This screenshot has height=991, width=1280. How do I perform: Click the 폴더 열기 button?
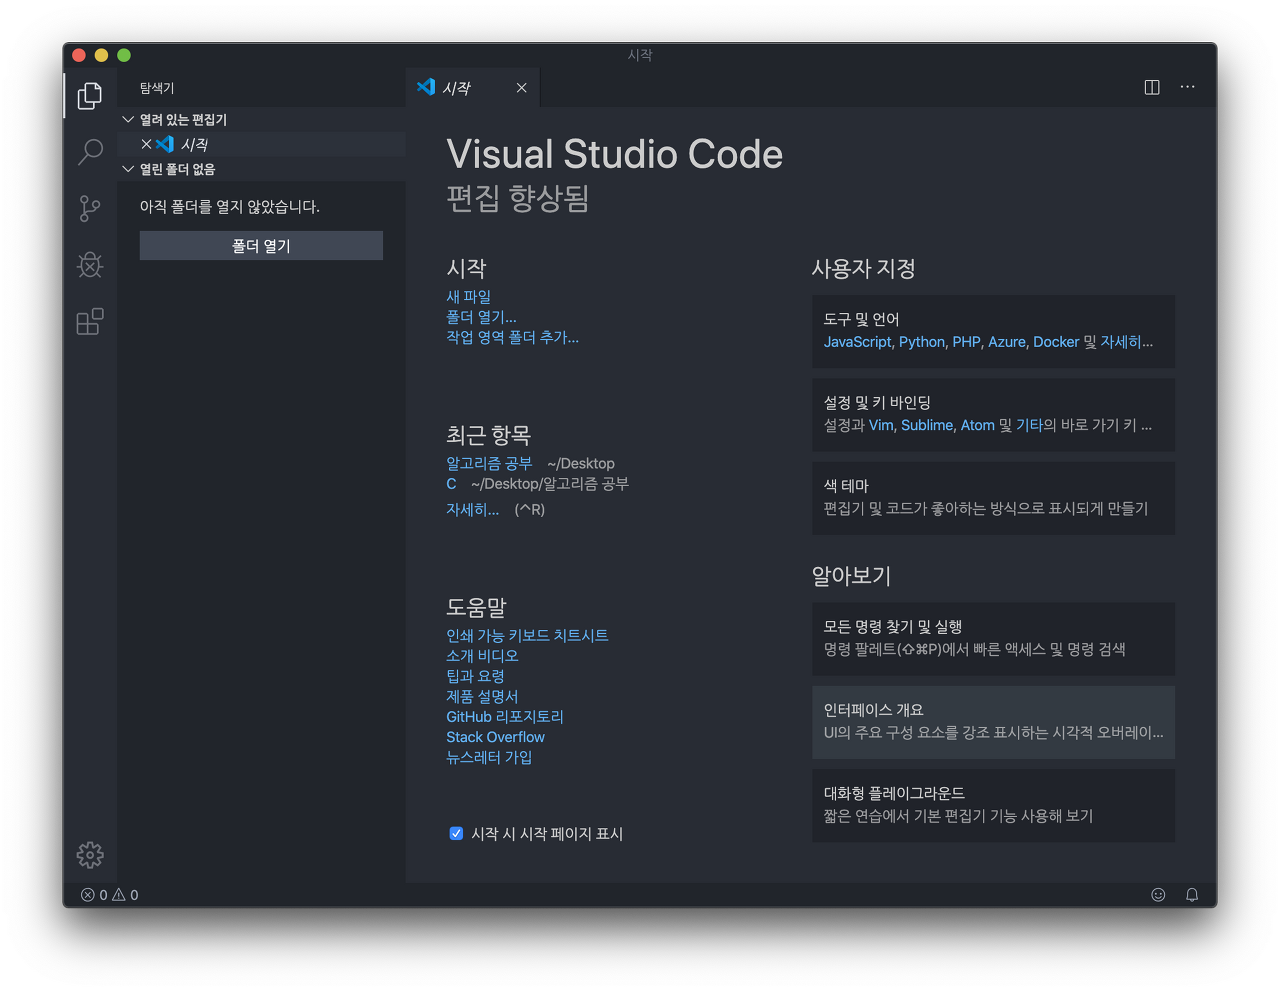click(261, 246)
